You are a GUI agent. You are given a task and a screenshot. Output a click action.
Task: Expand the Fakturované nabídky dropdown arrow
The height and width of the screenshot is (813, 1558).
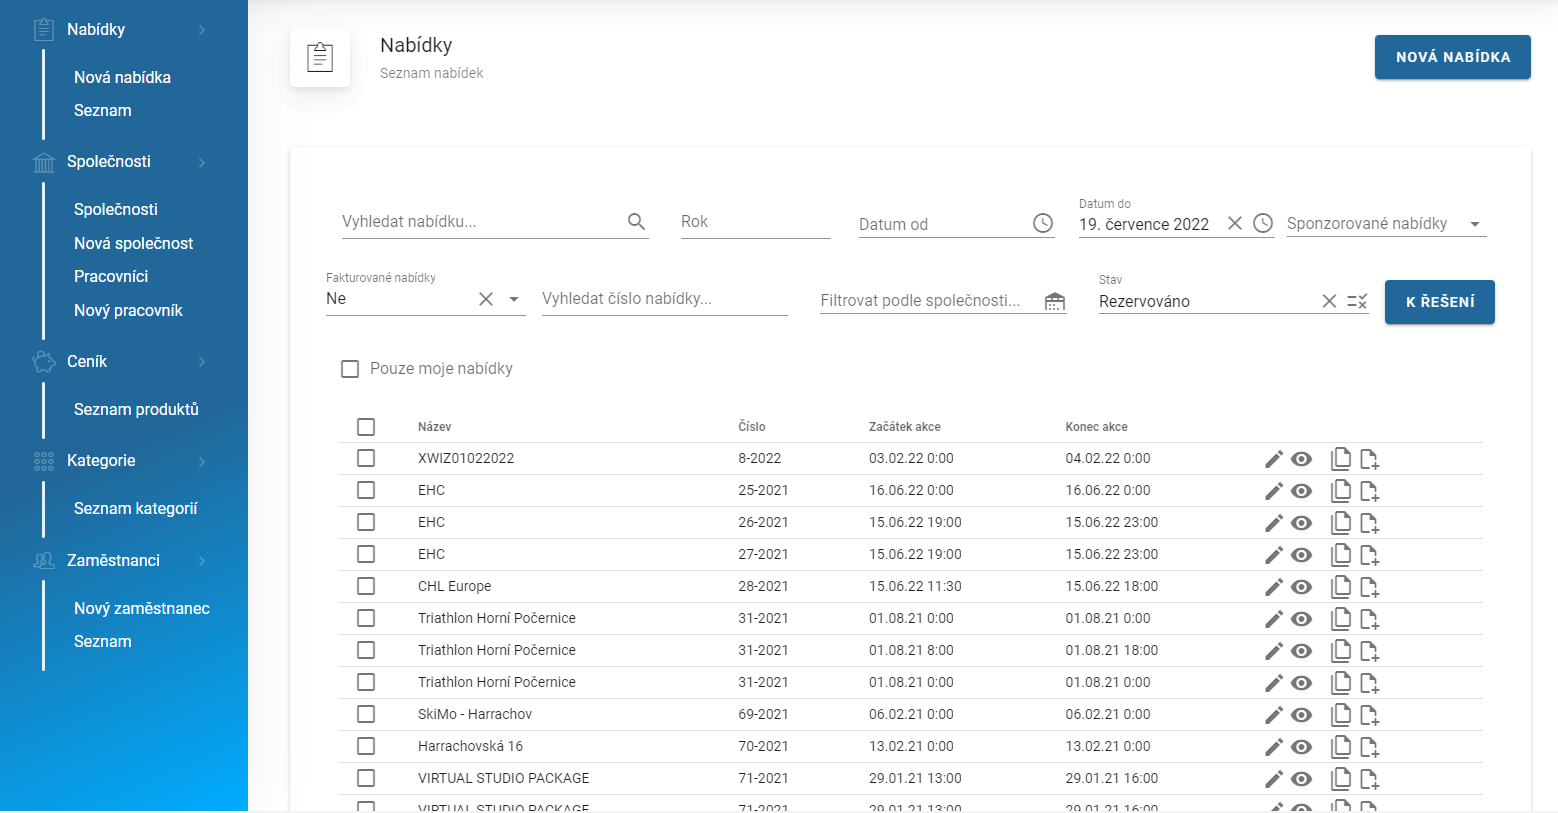(x=514, y=299)
